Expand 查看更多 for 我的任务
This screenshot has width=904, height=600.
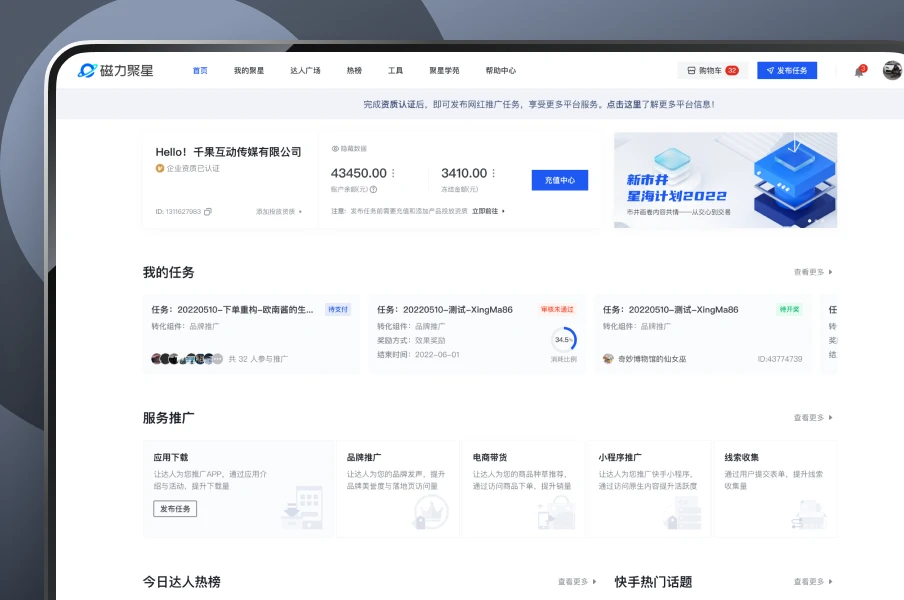click(813, 272)
